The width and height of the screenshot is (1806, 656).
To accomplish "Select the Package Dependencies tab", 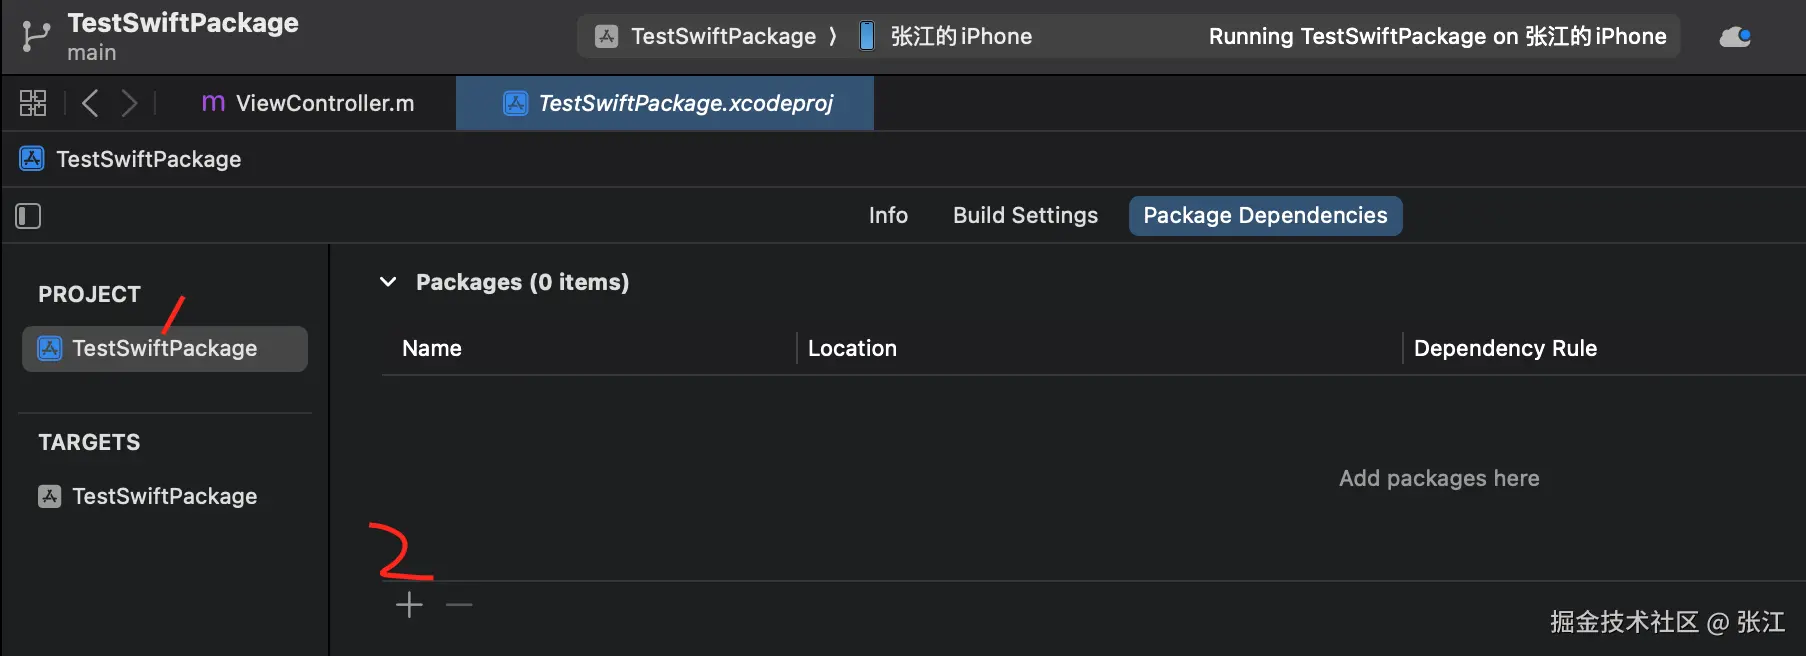I will [x=1265, y=216].
